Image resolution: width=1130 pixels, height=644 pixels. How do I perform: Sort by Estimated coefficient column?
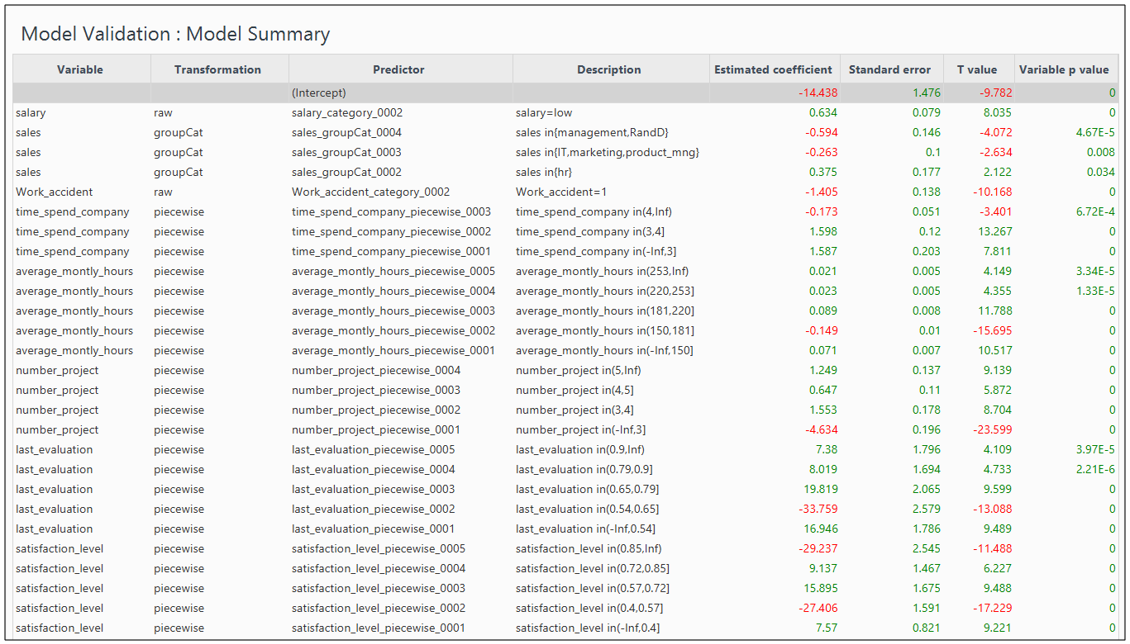pos(772,70)
